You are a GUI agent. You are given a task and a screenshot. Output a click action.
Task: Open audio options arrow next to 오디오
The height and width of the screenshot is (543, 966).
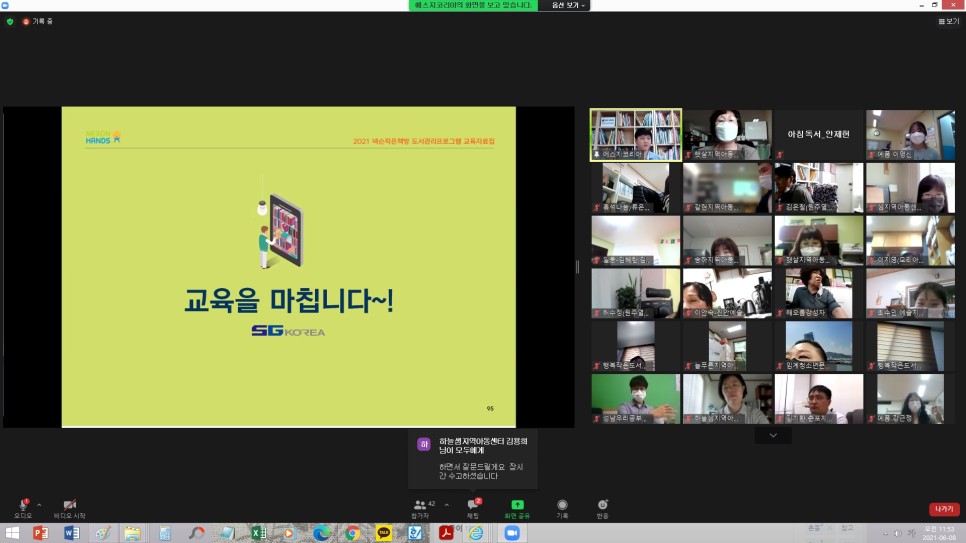39,505
